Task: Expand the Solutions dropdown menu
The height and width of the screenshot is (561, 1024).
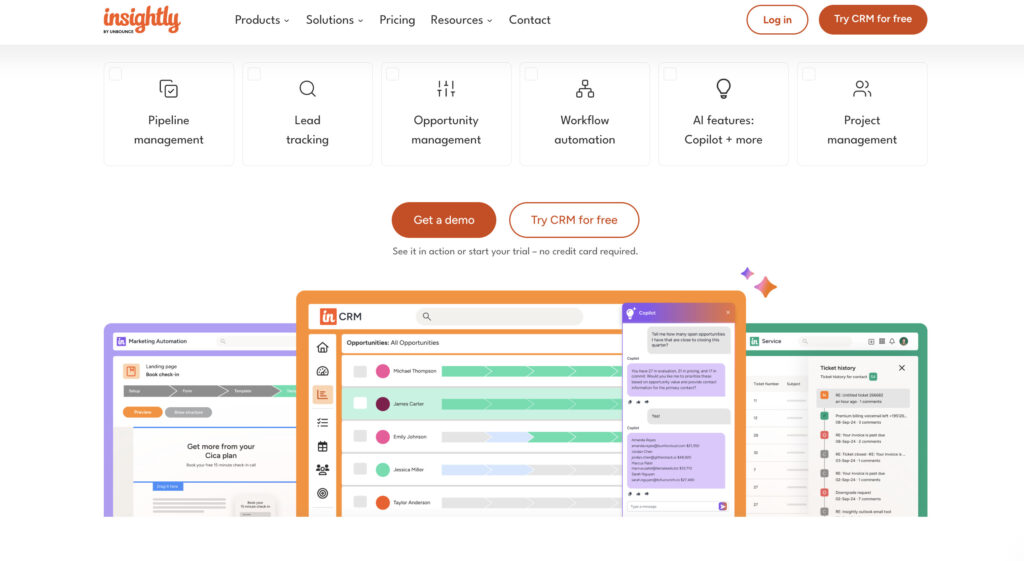Action: [x=334, y=20]
